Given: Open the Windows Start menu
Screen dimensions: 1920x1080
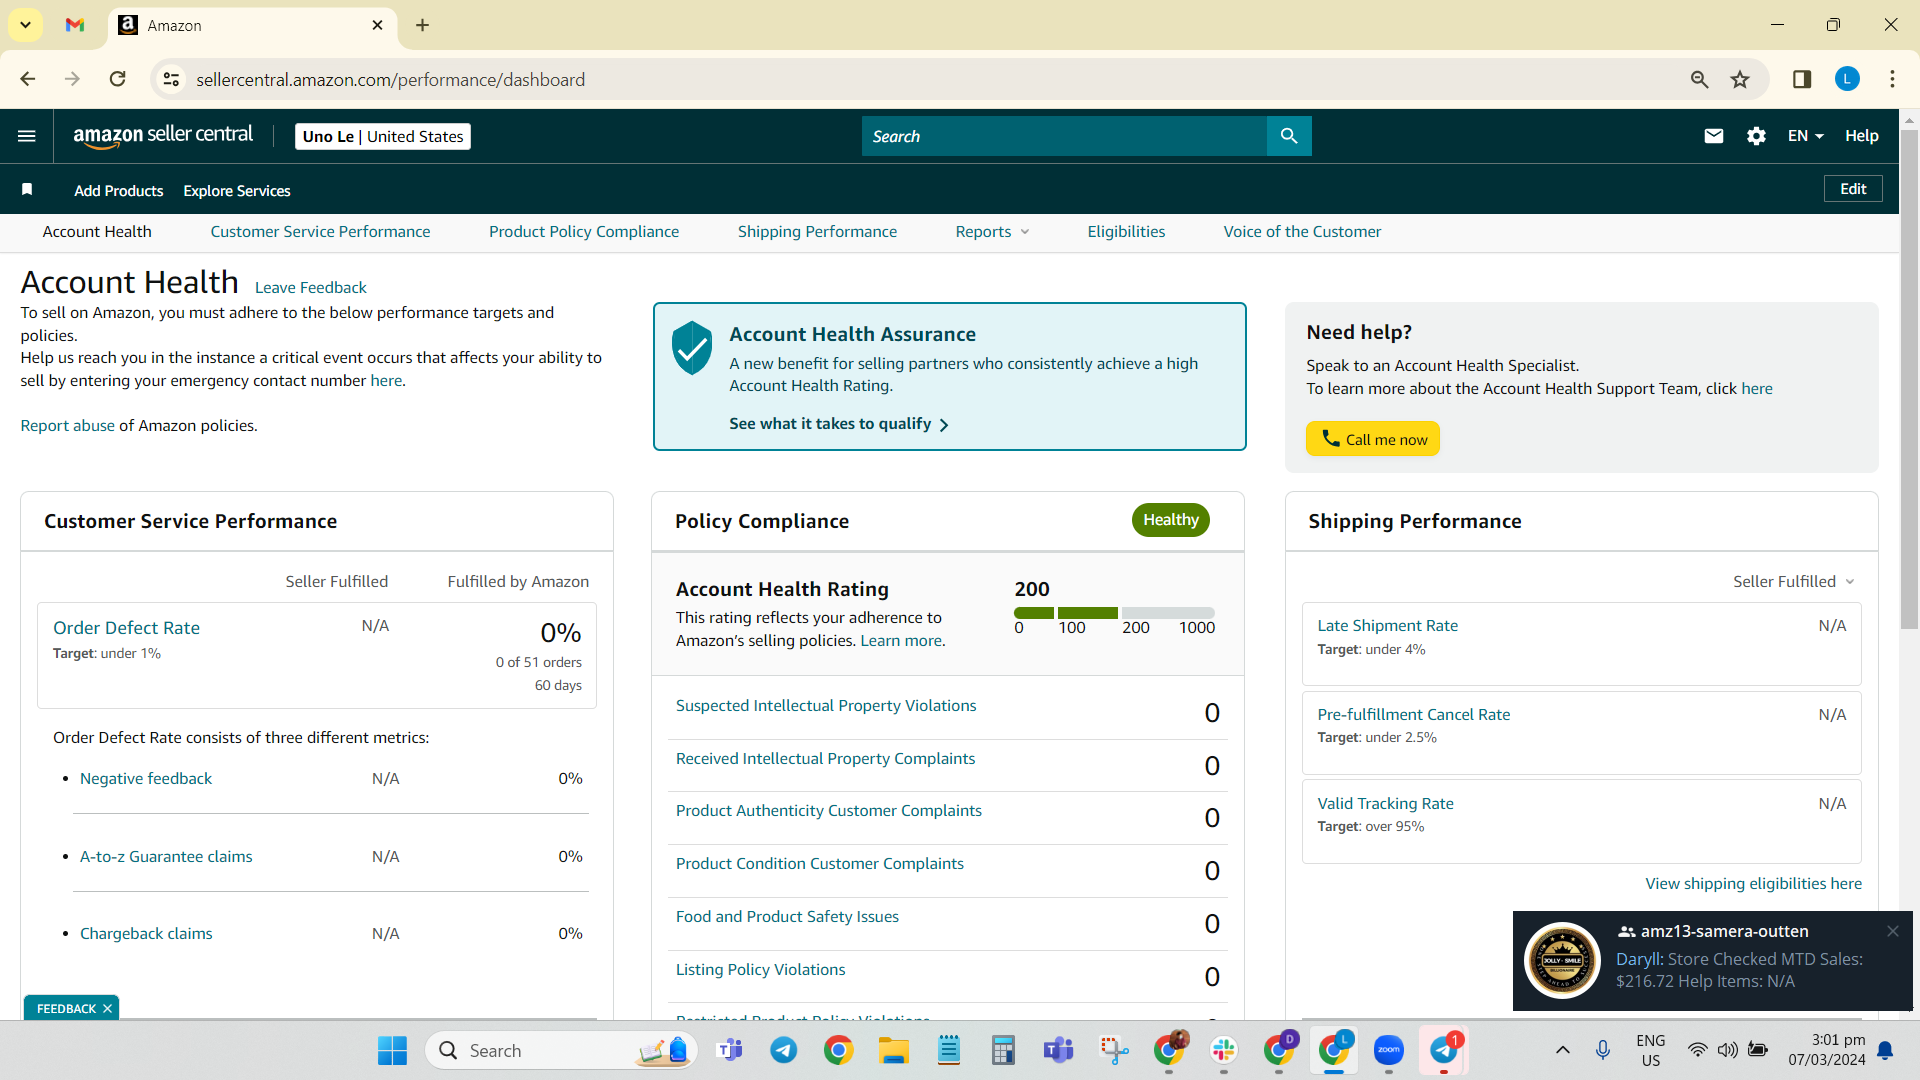Looking at the screenshot, I should (392, 1050).
